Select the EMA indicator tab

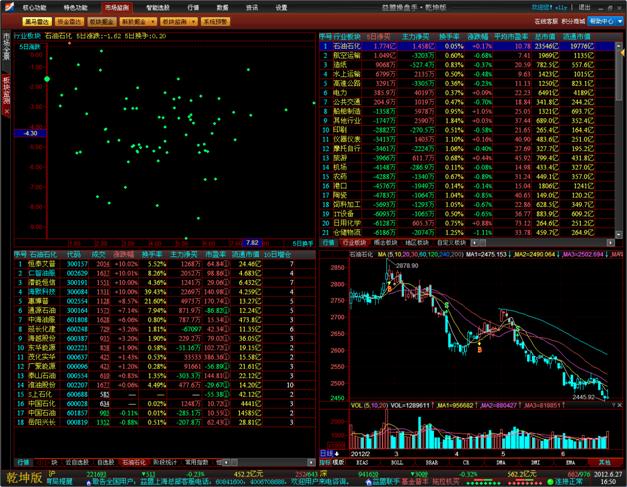[x=570, y=463]
